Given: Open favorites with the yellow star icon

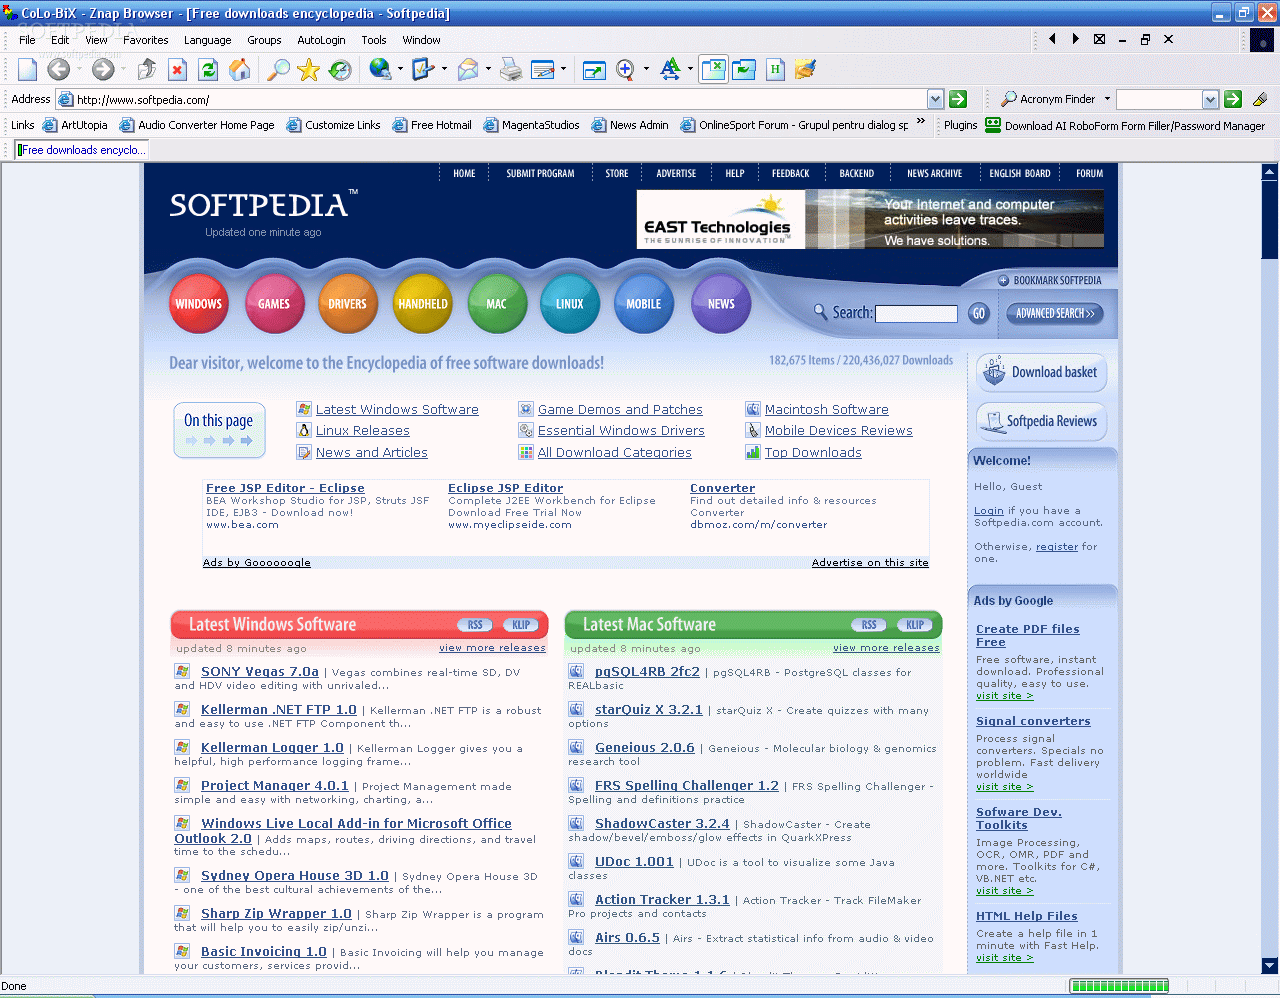Looking at the screenshot, I should pyautogui.click(x=309, y=69).
